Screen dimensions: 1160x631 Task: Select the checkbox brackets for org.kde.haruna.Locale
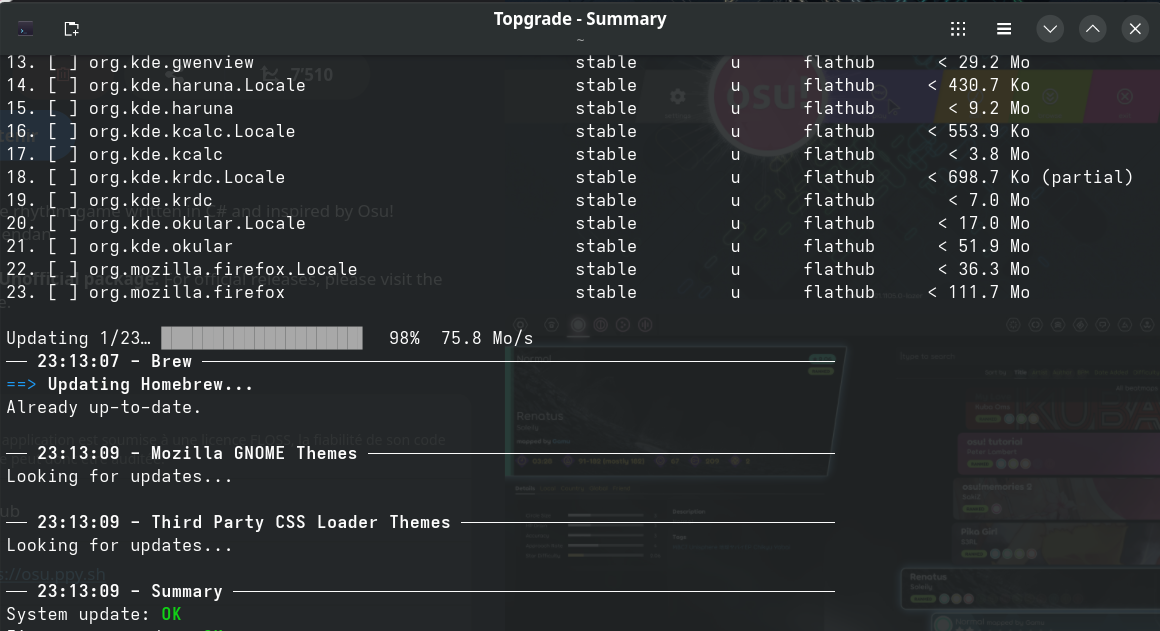coord(63,85)
